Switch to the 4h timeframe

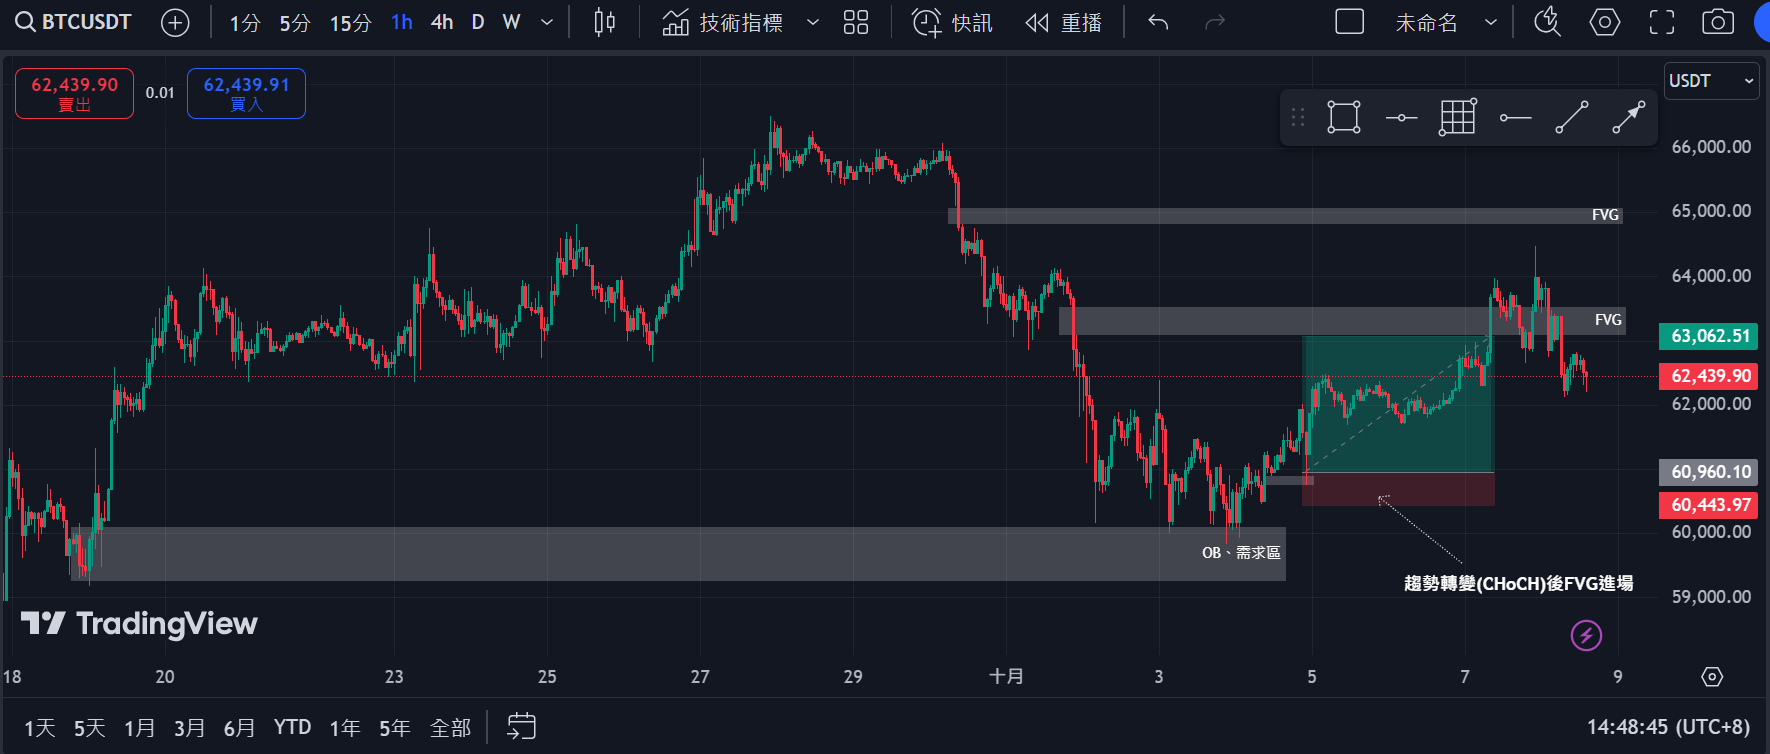(442, 22)
